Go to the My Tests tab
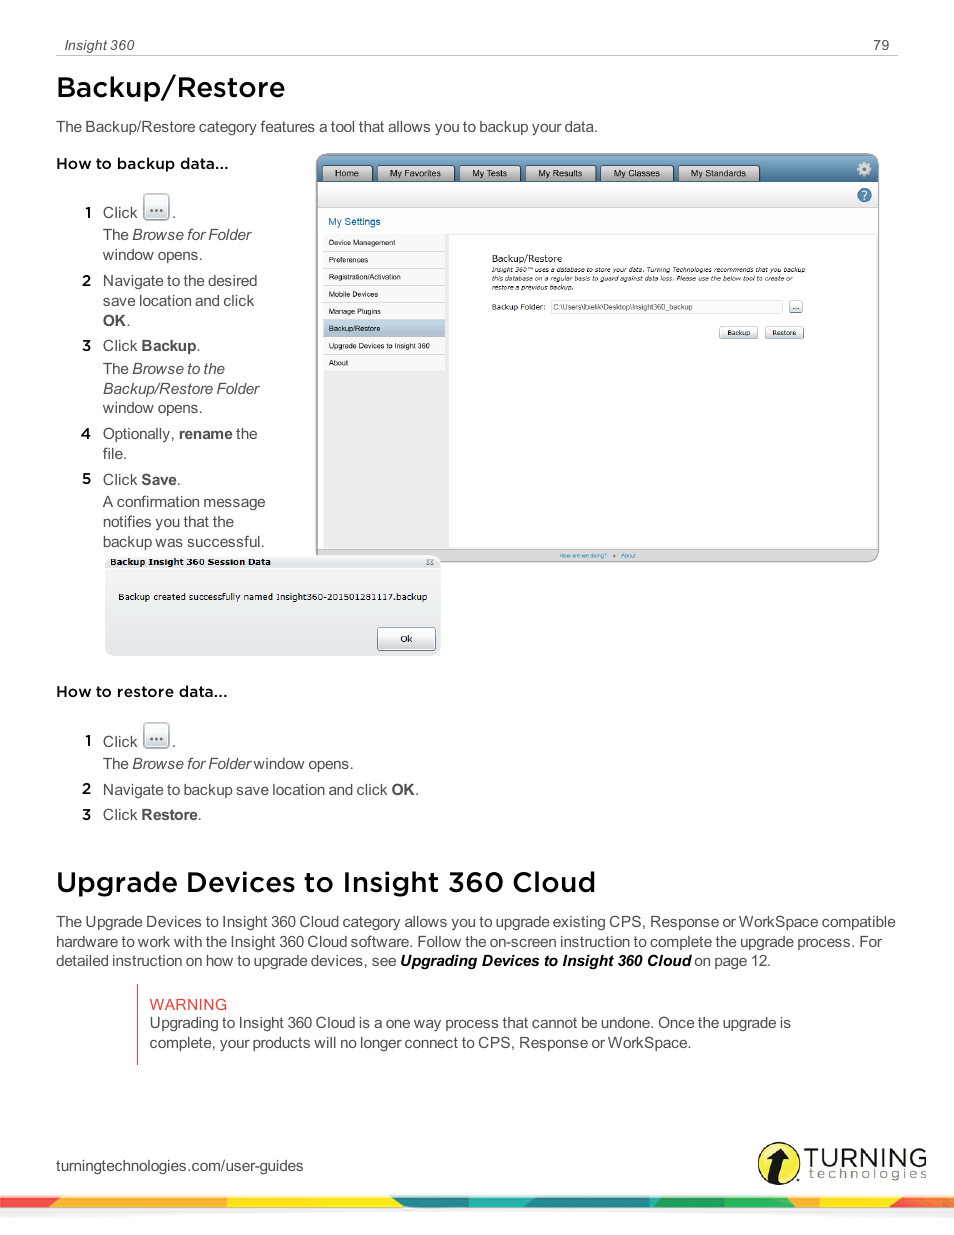954x1235 pixels. pyautogui.click(x=489, y=174)
